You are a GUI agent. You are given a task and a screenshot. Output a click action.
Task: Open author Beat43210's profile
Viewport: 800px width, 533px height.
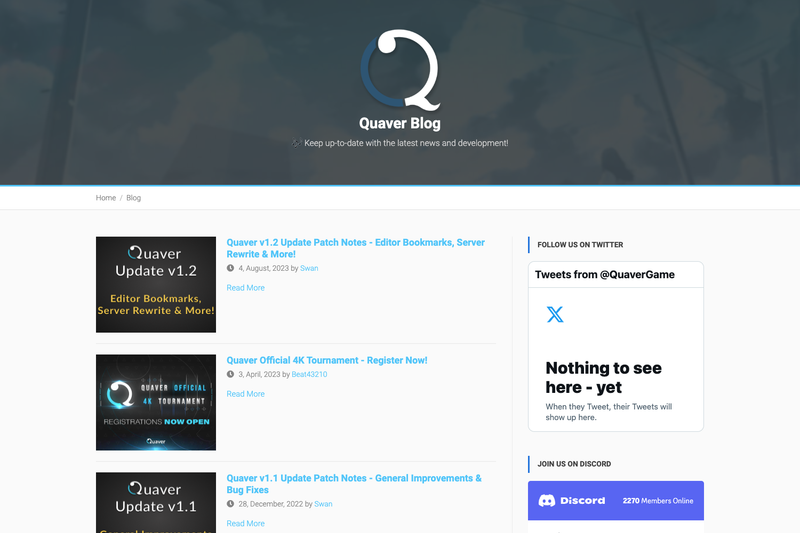click(309, 374)
